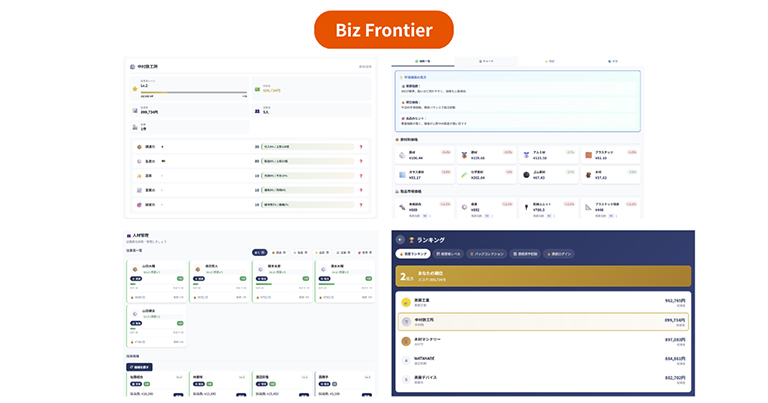The width and height of the screenshot is (768, 403).
Task: Click the rubber material black circle icon
Action: click(x=526, y=174)
